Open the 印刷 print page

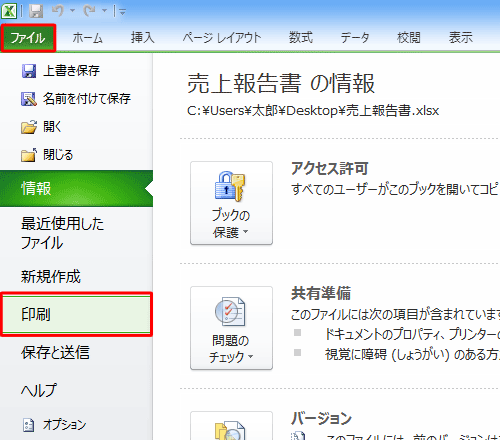[76, 314]
